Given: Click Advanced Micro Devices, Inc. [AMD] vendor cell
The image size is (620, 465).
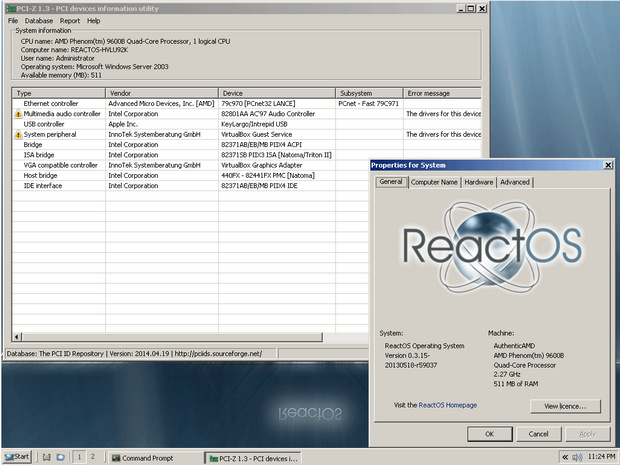Looking at the screenshot, I should 161,104.
